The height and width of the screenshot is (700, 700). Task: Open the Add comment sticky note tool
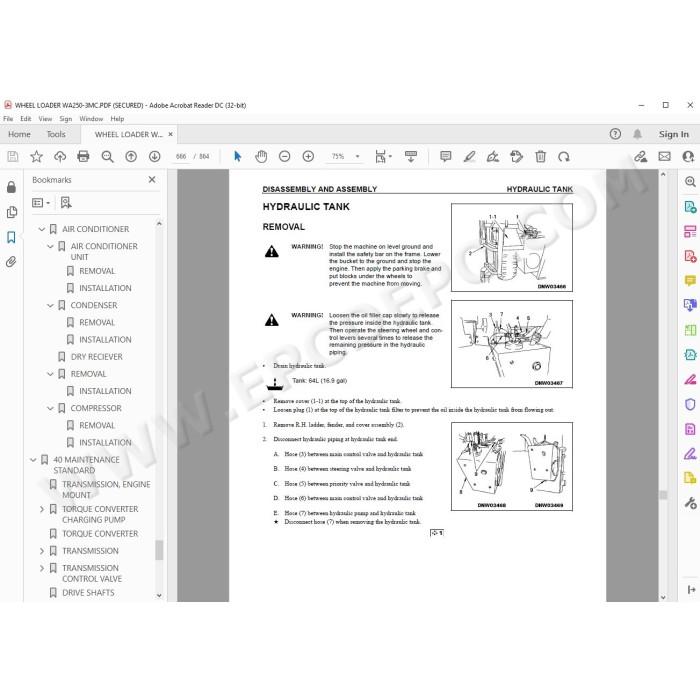[445, 156]
